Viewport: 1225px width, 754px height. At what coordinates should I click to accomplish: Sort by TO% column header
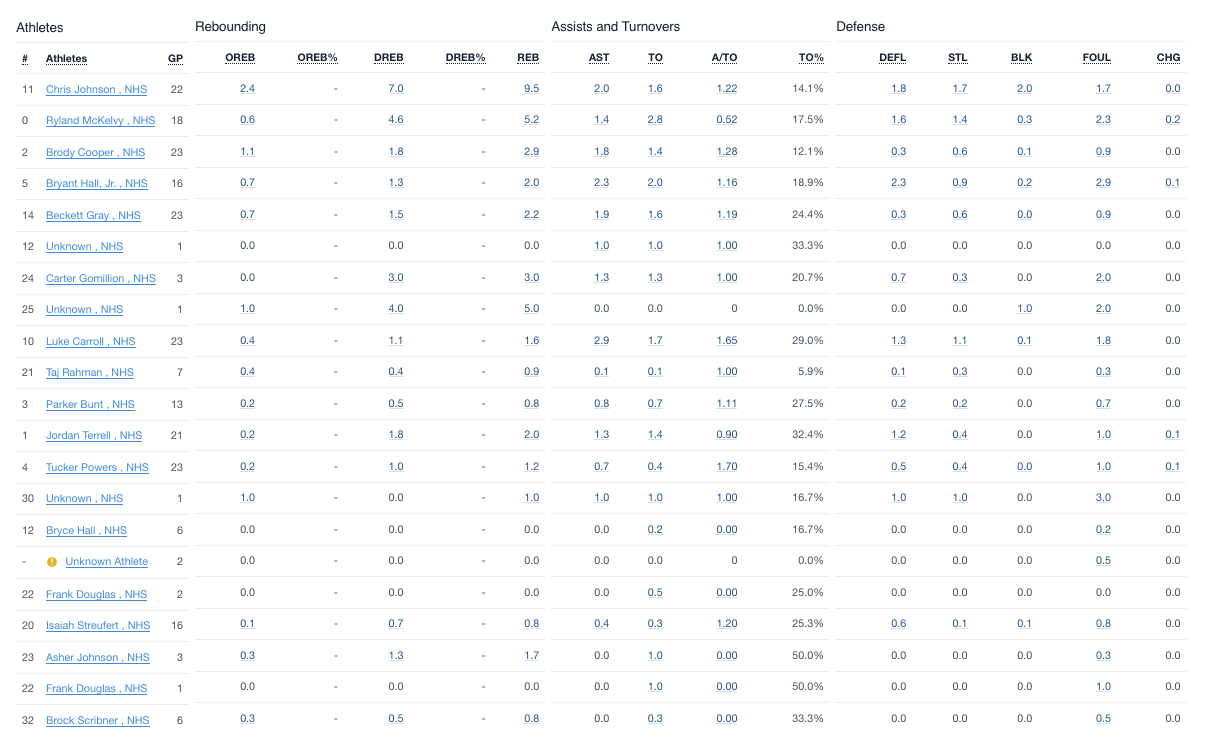click(x=811, y=58)
